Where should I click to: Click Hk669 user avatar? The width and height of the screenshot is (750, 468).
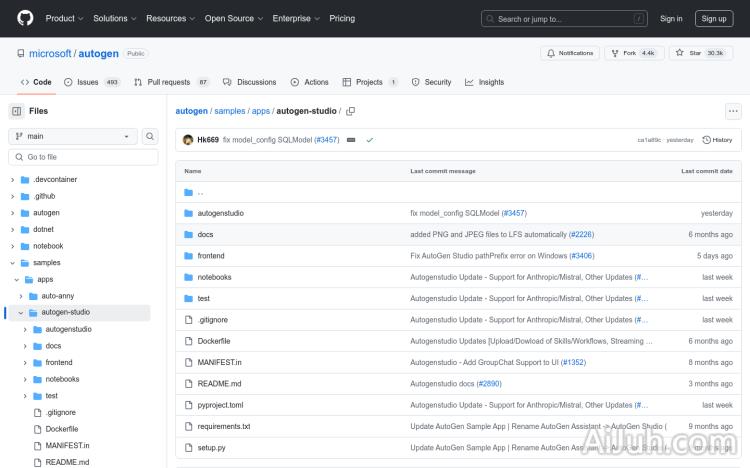tap(188, 140)
